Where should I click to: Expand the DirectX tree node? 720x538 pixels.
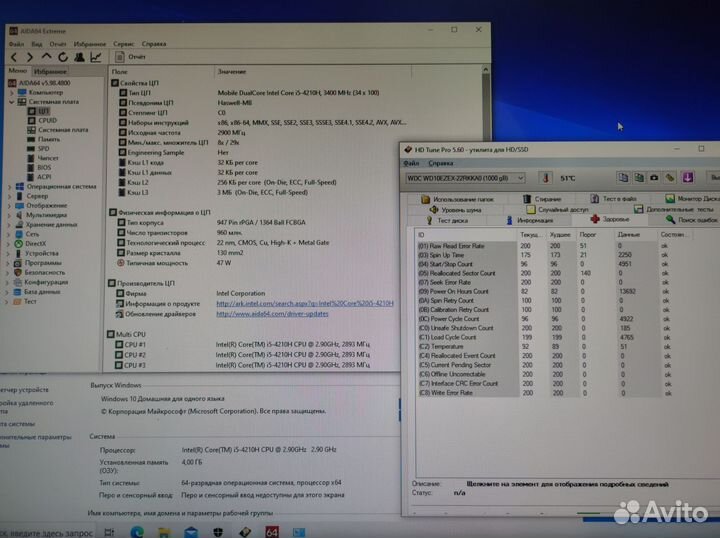8,244
